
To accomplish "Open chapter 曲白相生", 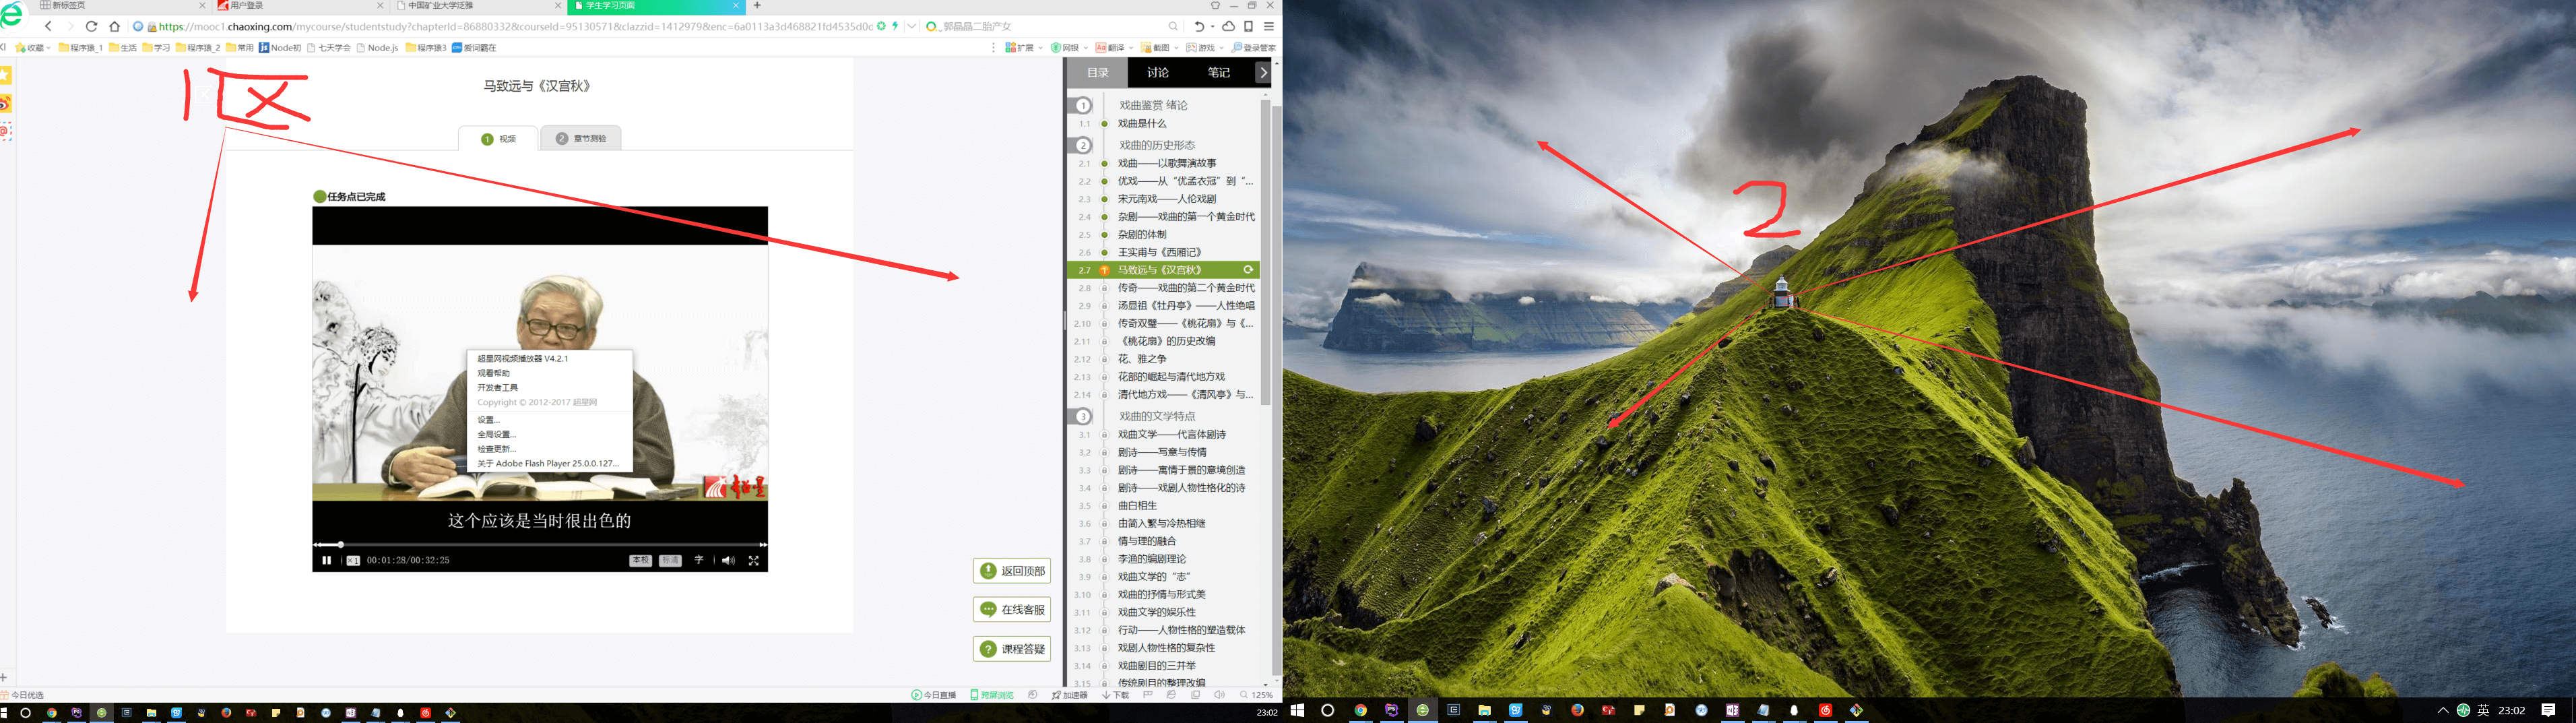I will click(x=1136, y=506).
